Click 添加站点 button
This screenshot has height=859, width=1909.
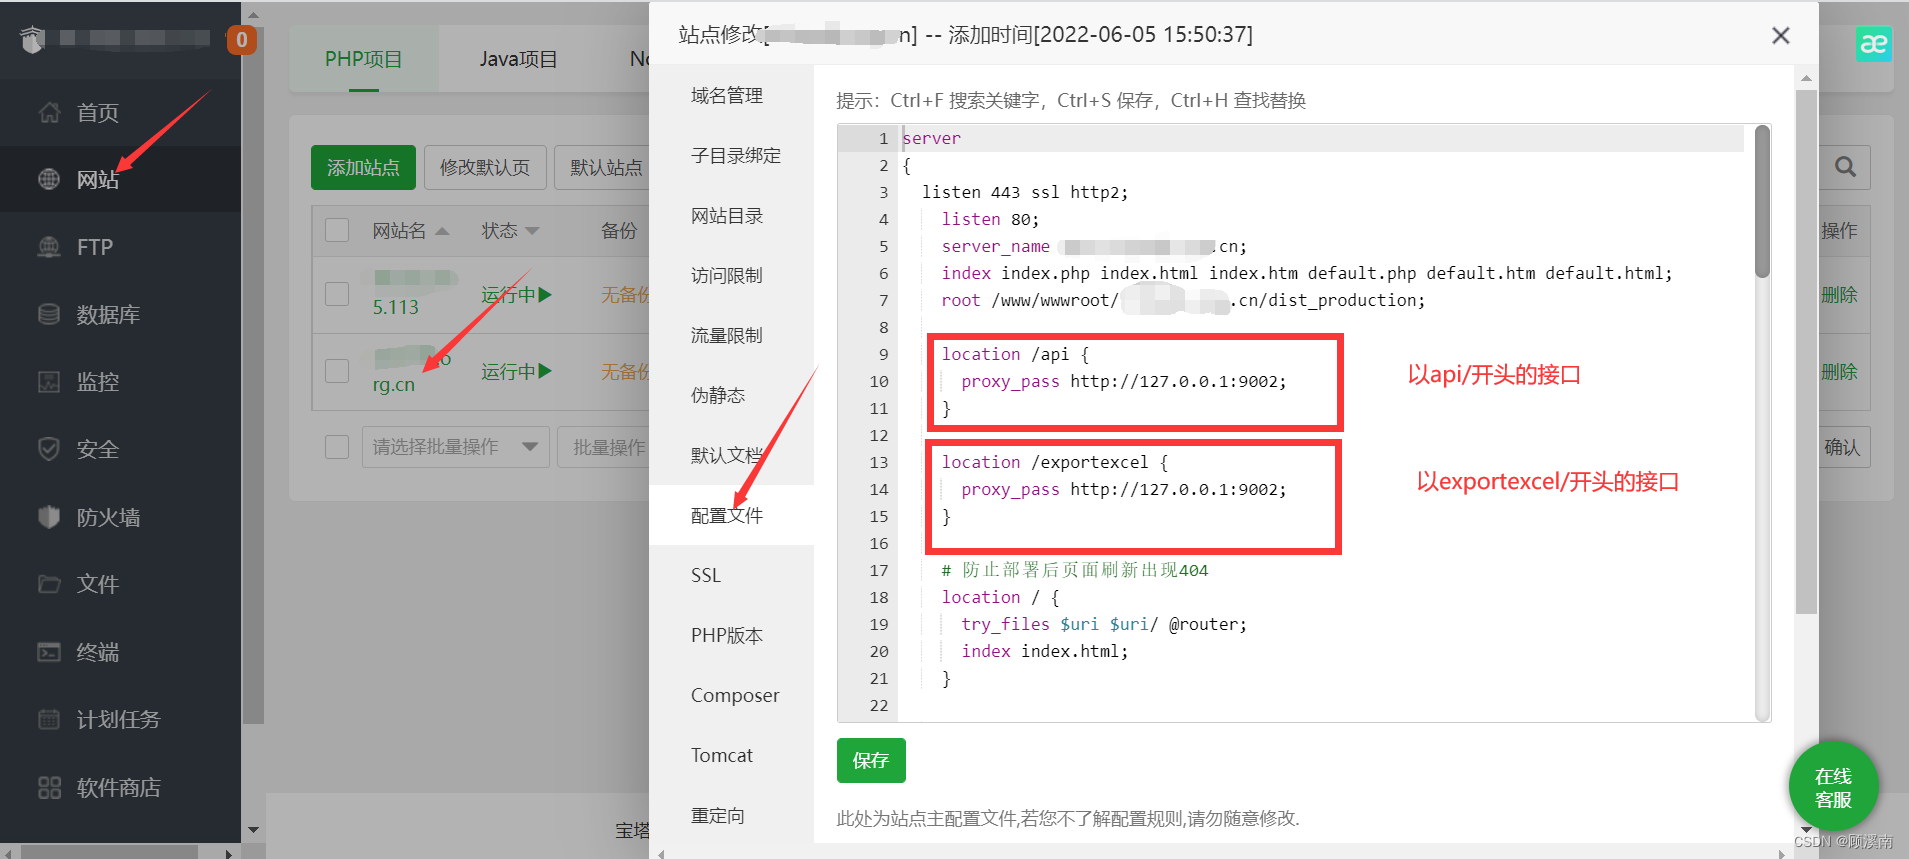click(x=363, y=167)
